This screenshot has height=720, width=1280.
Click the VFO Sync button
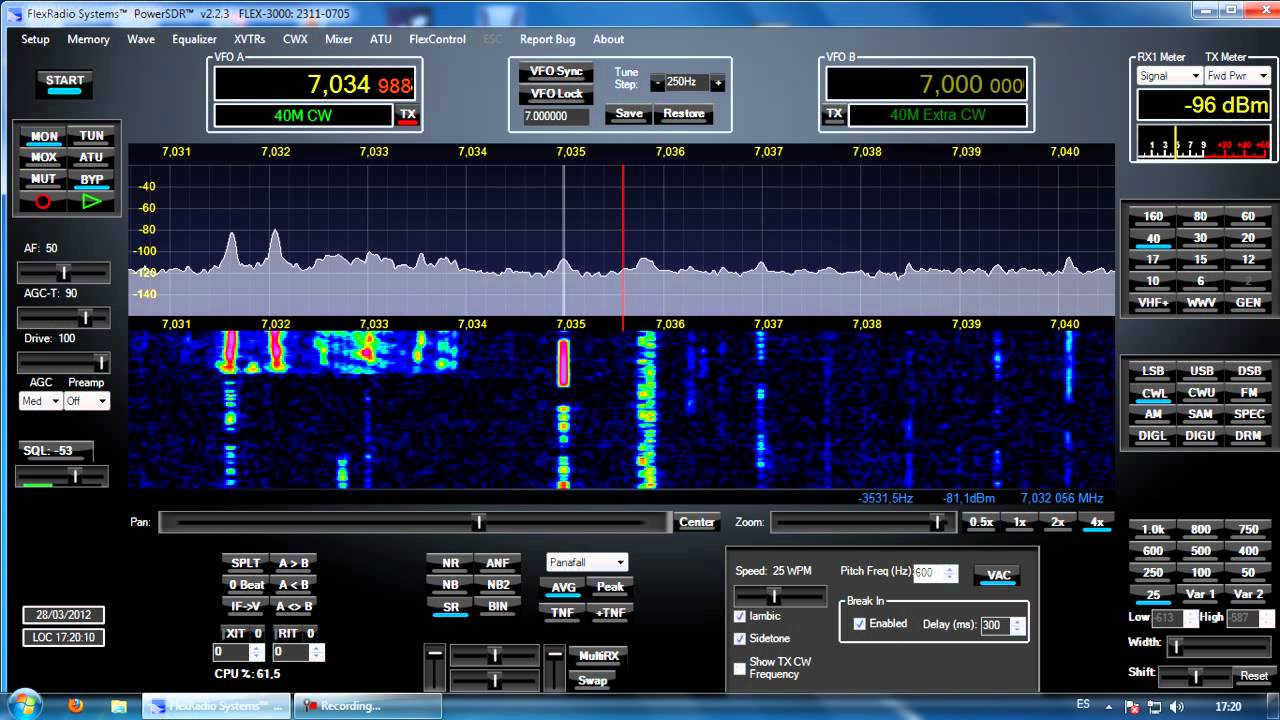[556, 72]
